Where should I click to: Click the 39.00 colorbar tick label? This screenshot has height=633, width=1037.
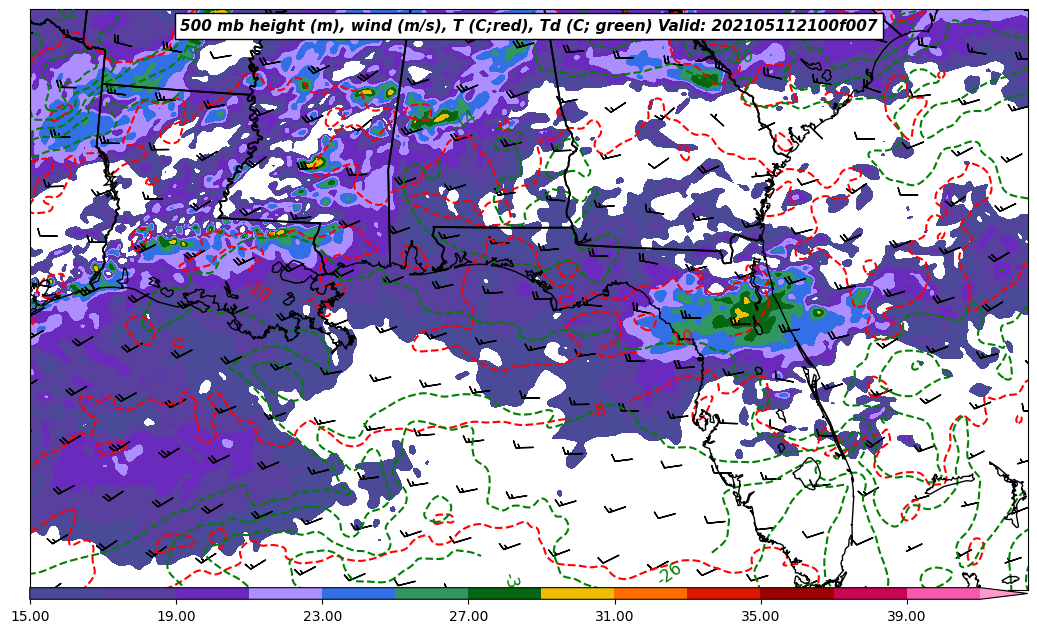point(906,617)
